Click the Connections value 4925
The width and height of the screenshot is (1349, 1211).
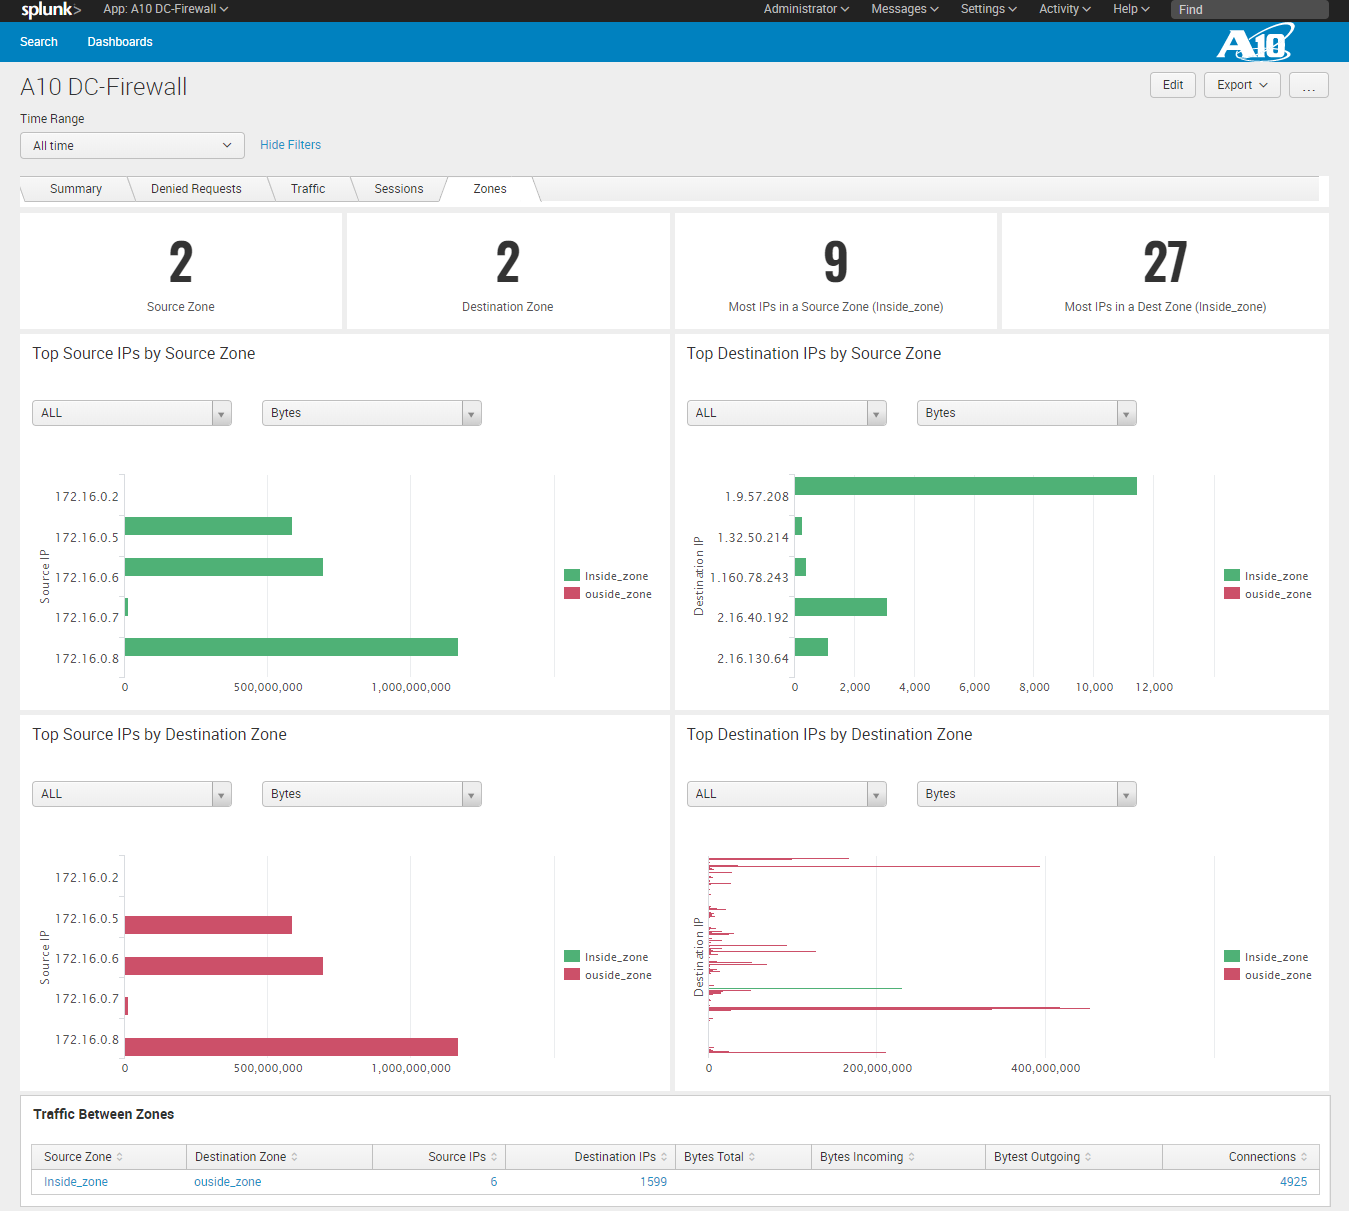1294,1182
